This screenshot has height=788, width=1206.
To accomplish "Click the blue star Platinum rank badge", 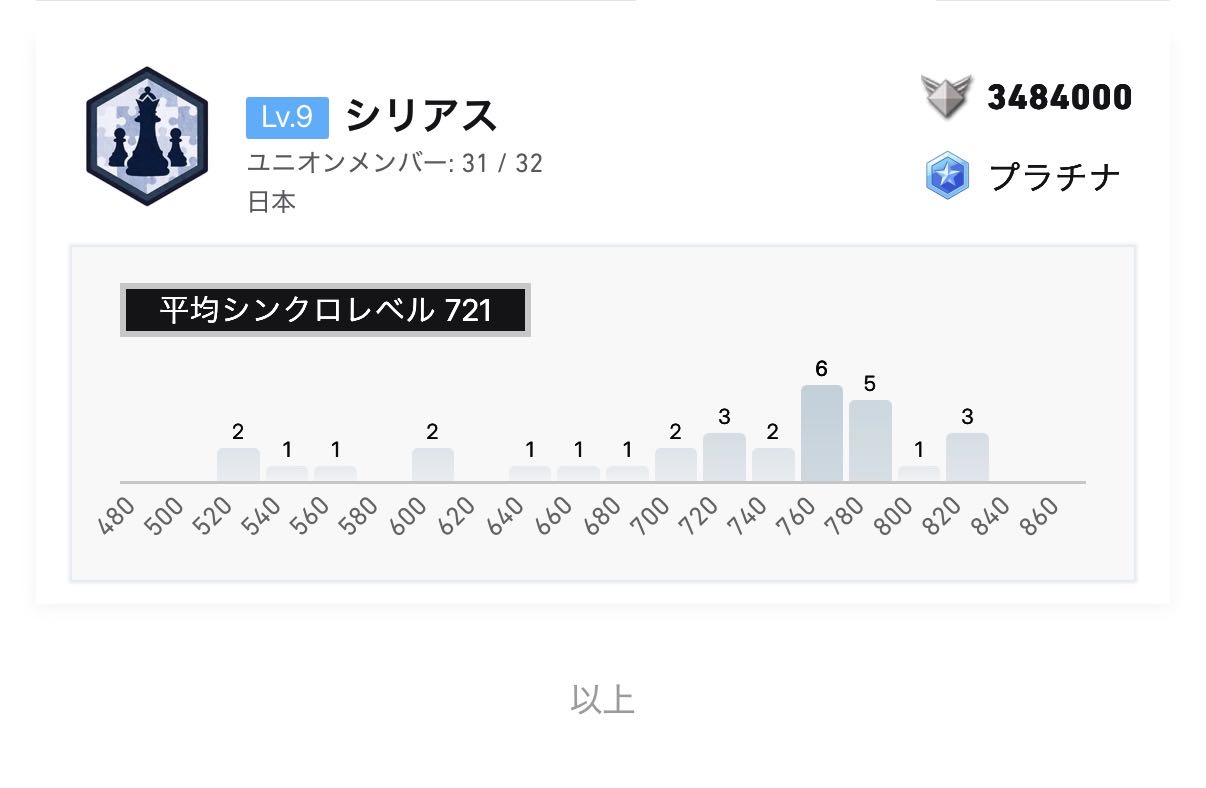I will click(x=946, y=176).
